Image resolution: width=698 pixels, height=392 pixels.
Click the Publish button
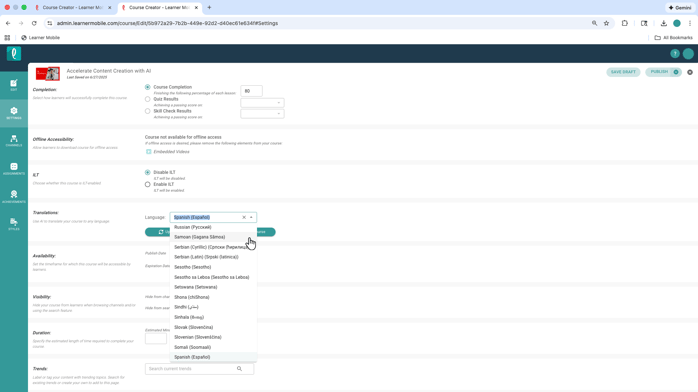pyautogui.click(x=659, y=72)
